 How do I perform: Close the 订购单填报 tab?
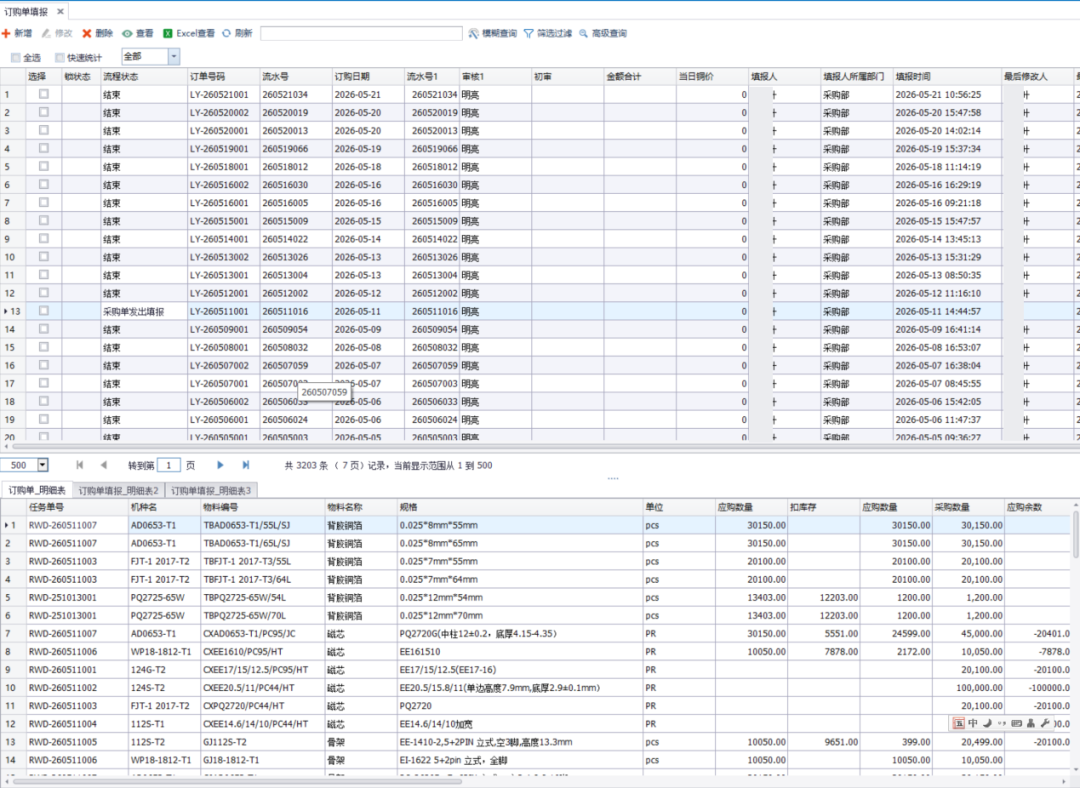60,11
